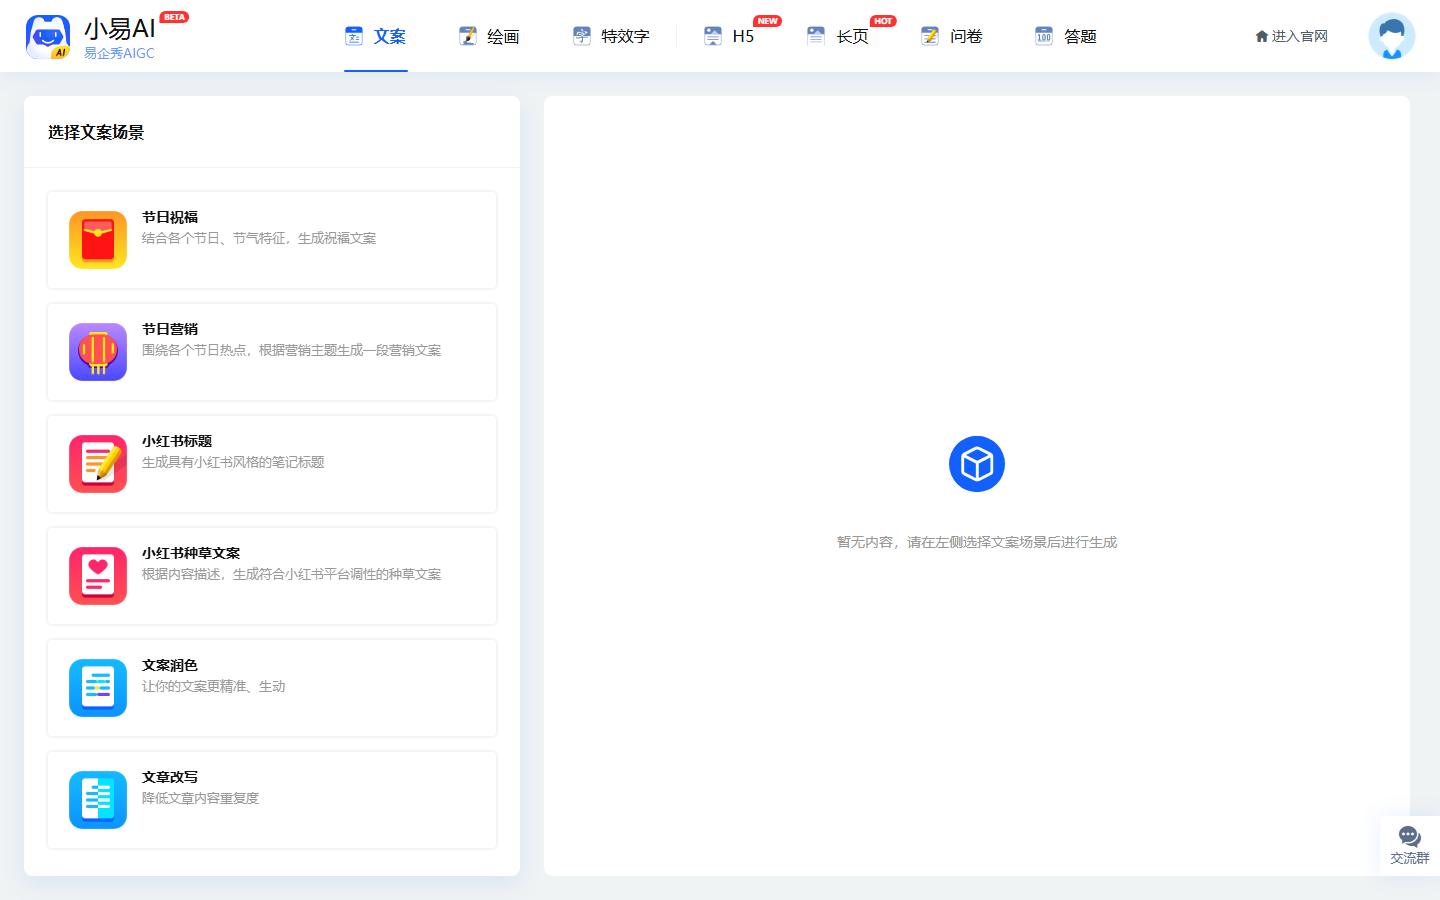Screen dimensions: 1440x900
Task: Click the 小易AI robot logo icon
Action: pyautogui.click(x=48, y=37)
